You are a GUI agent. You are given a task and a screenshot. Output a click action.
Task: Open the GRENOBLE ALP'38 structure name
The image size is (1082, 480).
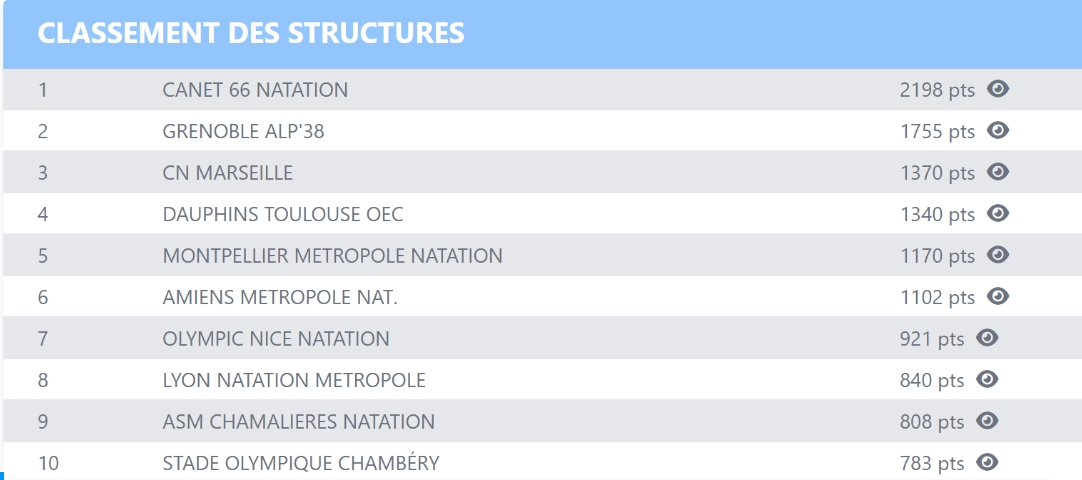243,132
